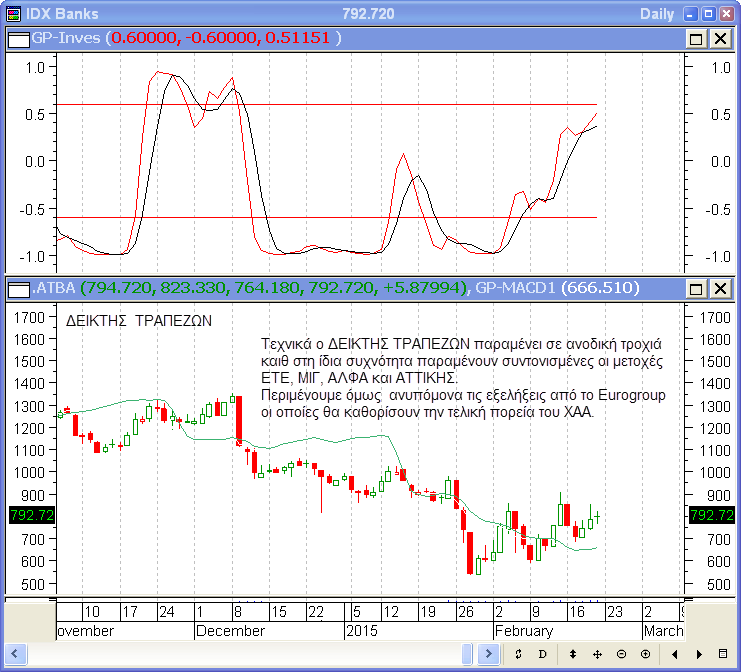Close the GP-Inves indicator panel
Screen dimensions: 741x672
pos(720,39)
